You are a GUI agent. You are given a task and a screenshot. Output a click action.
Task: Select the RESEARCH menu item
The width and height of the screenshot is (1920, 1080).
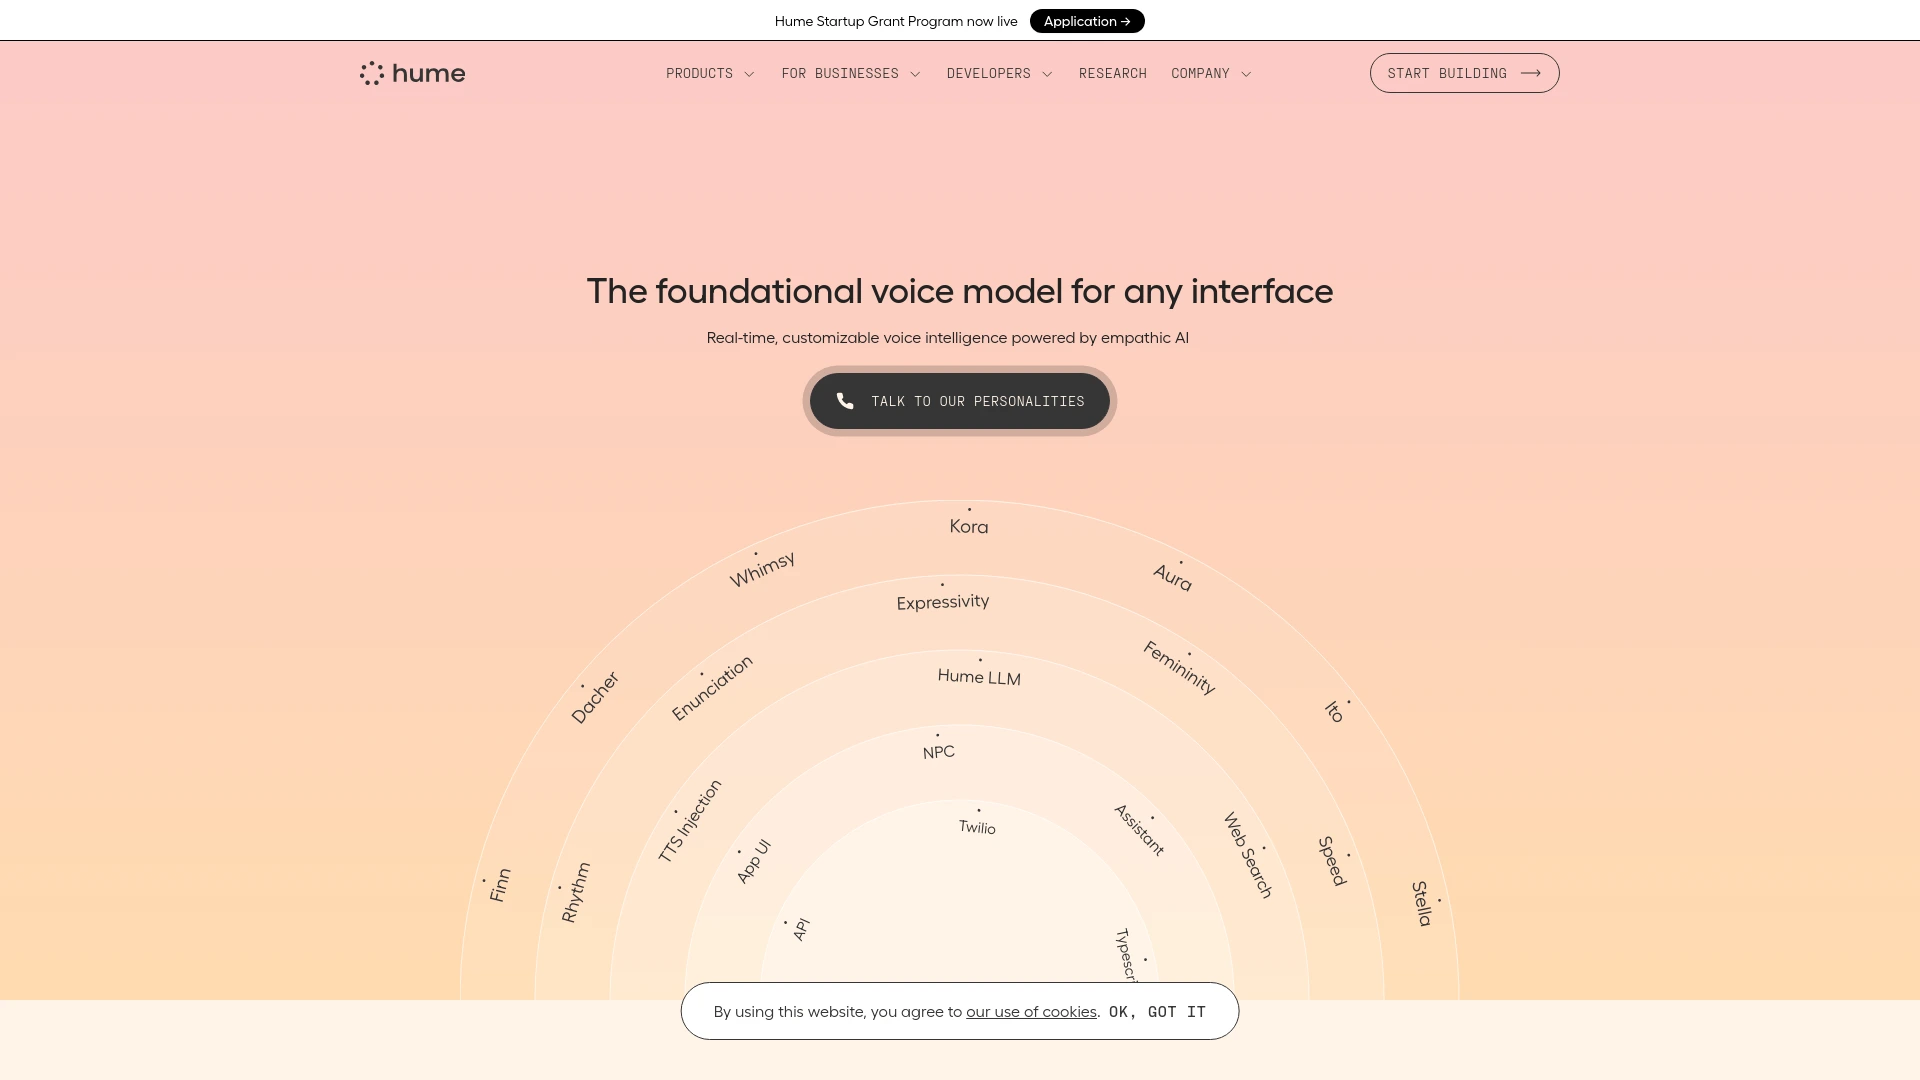[x=1112, y=73]
